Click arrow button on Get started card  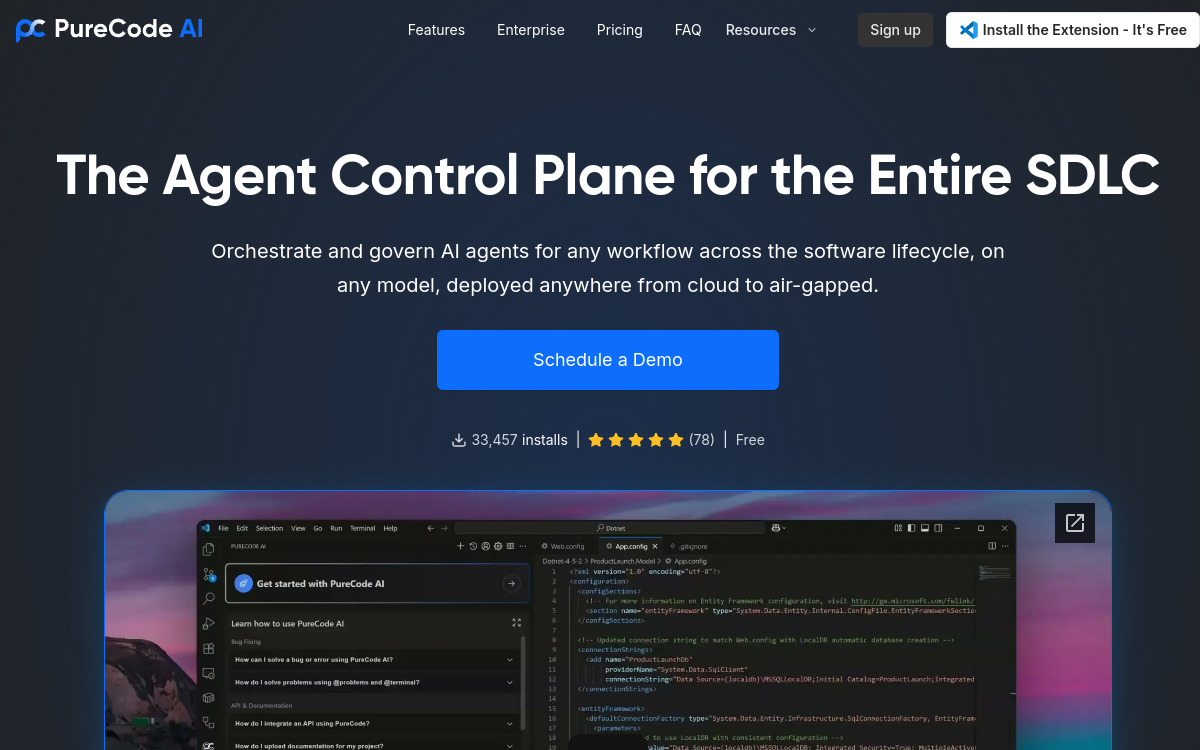pos(511,583)
